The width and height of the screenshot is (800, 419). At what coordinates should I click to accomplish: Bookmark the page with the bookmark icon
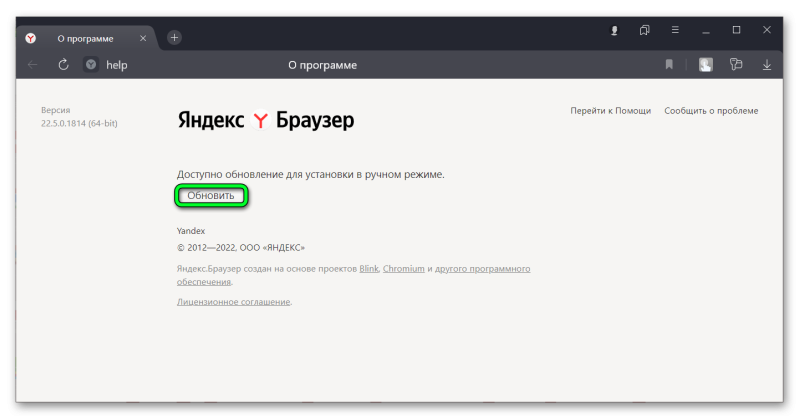tap(669, 64)
